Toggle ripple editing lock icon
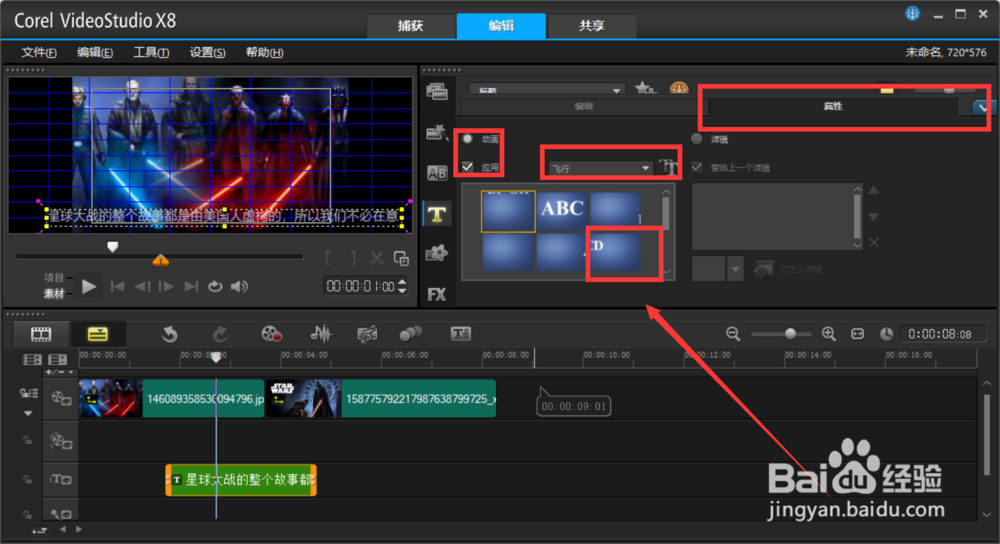Screen dimensions: 1000x544 [29, 393]
